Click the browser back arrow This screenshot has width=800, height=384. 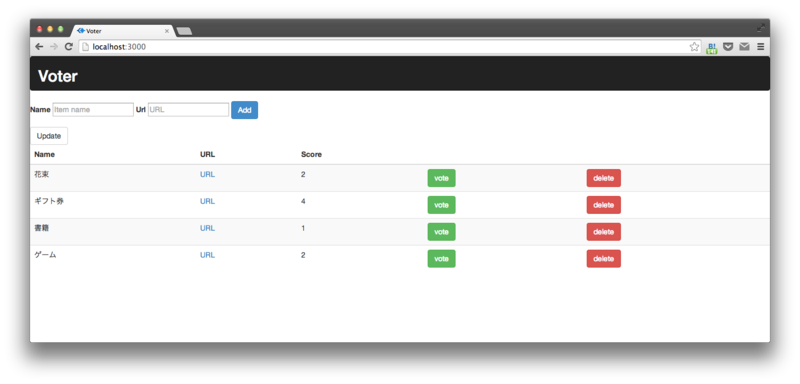[39, 47]
